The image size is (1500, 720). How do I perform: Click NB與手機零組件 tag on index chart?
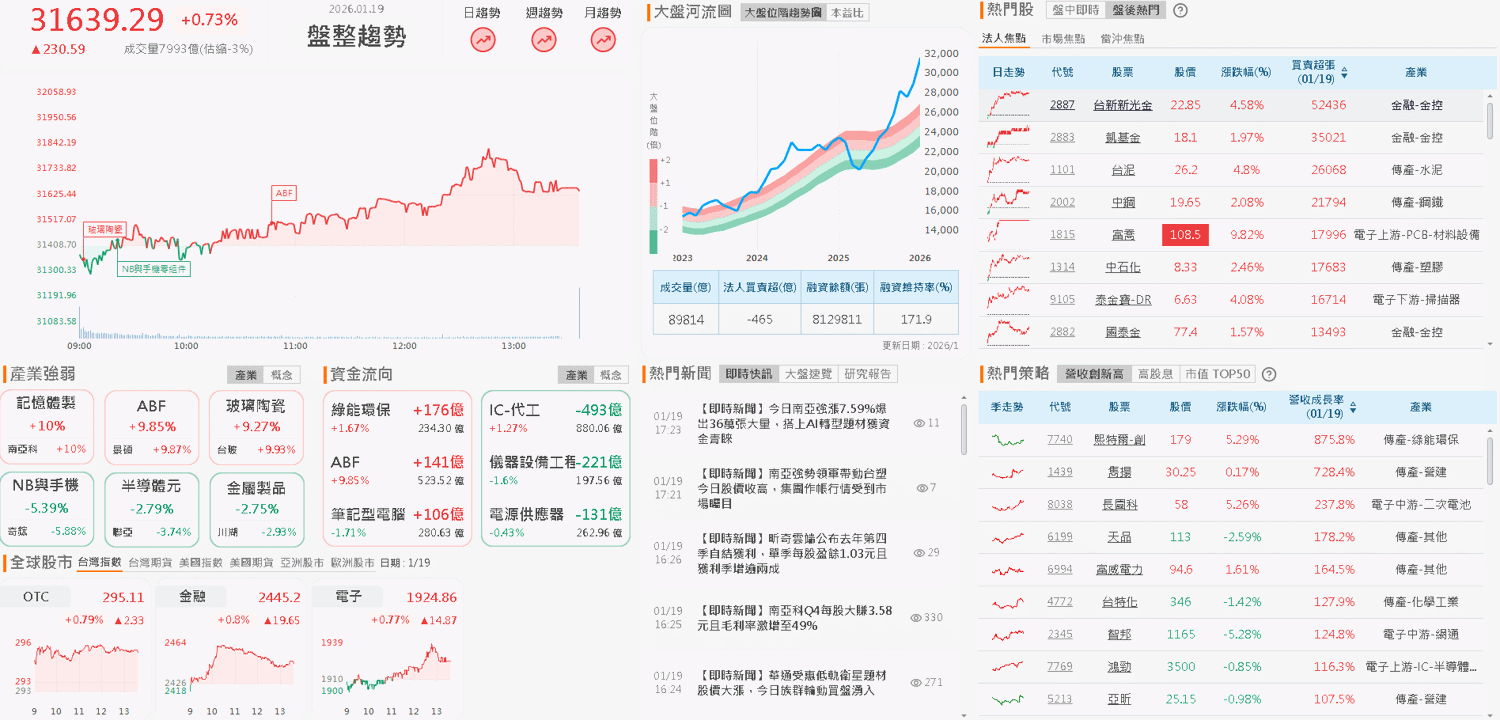(153, 269)
